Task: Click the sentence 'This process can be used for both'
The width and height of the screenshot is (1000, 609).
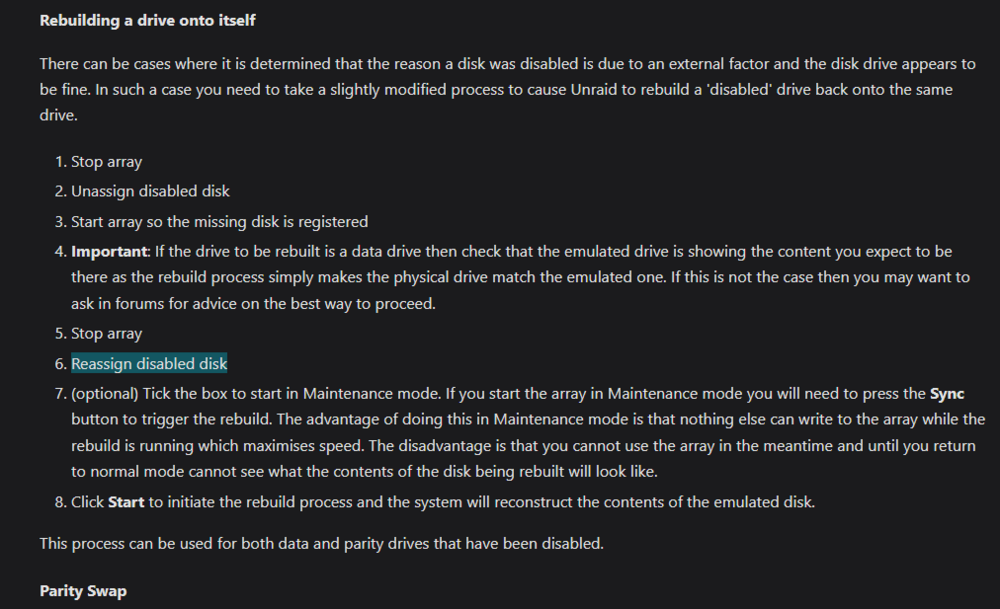Action: [321, 543]
